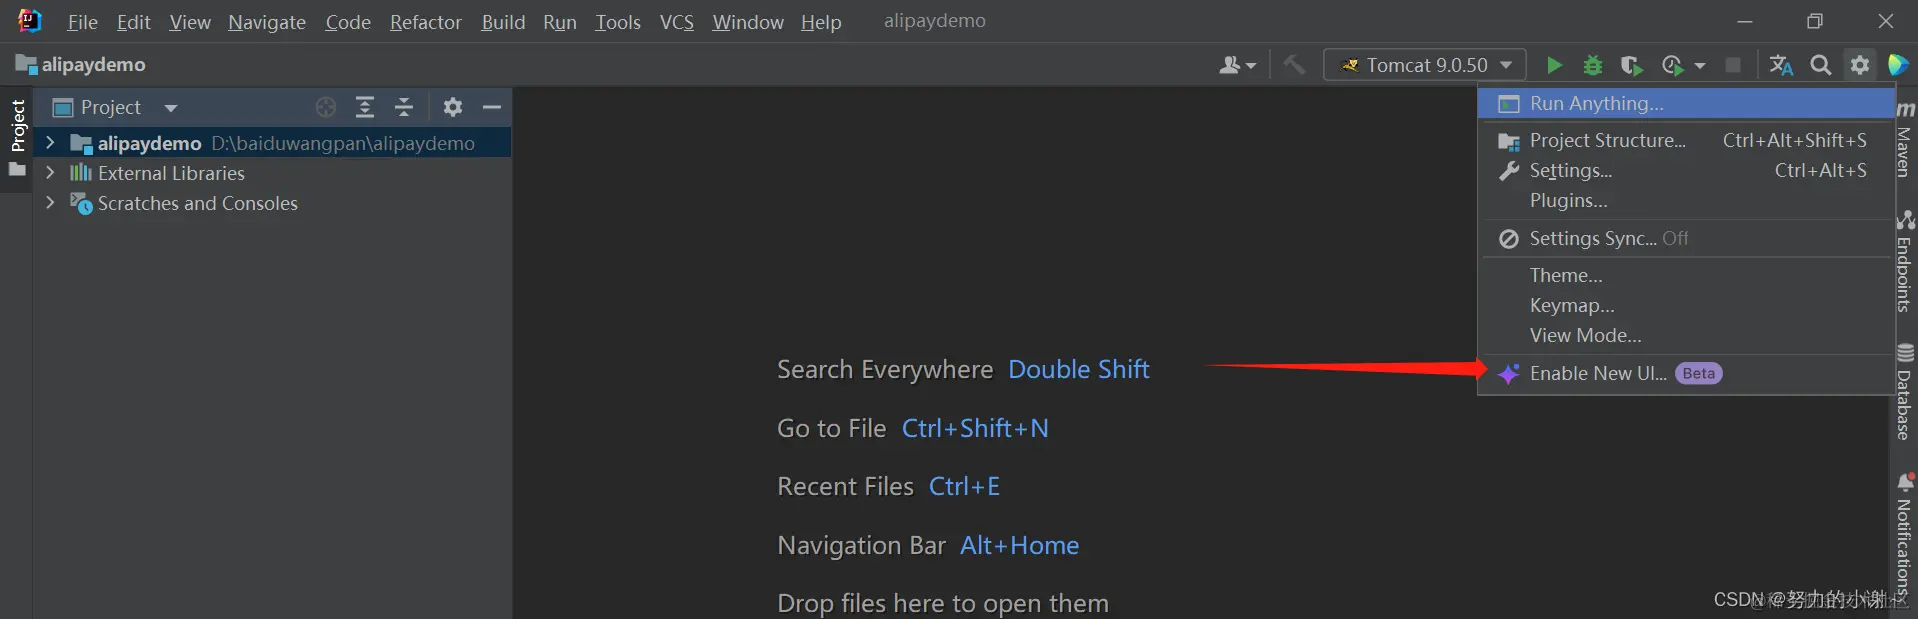Open the View menu
Screen dimensions: 1918x619
(x=190, y=22)
